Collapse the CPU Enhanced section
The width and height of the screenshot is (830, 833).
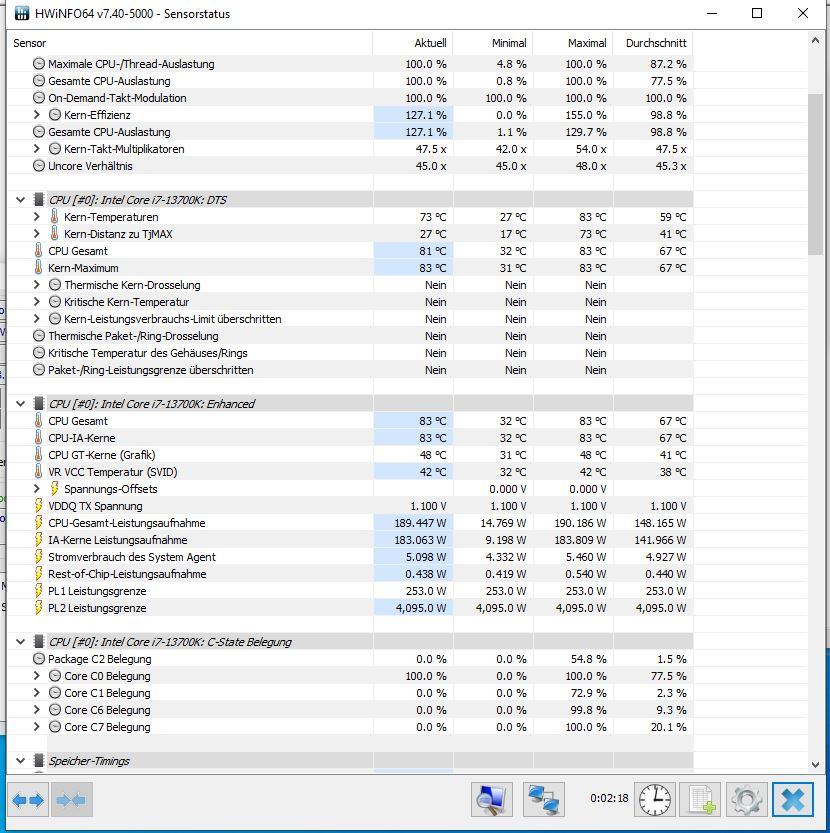point(20,404)
